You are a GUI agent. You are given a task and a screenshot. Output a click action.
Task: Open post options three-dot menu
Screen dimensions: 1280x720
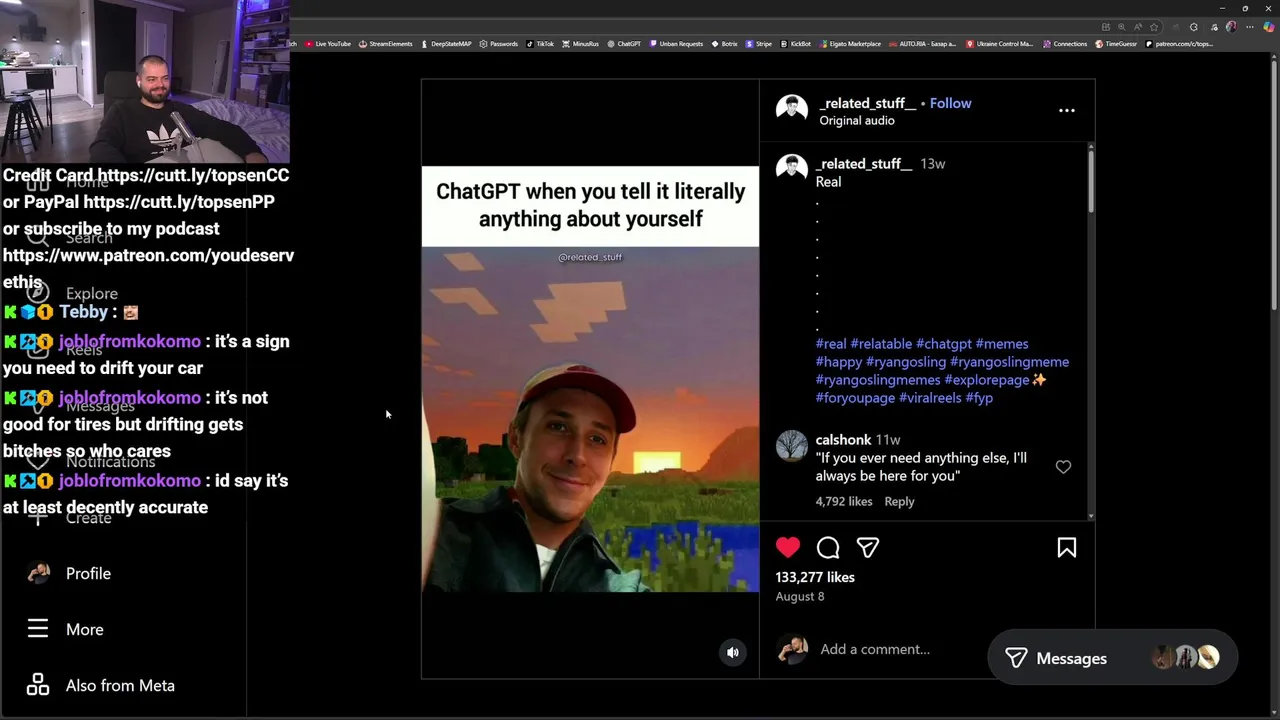pos(1067,111)
